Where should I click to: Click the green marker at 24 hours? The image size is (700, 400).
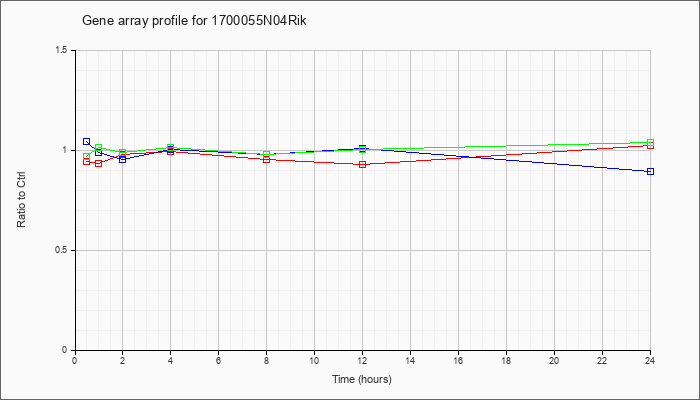tap(650, 142)
